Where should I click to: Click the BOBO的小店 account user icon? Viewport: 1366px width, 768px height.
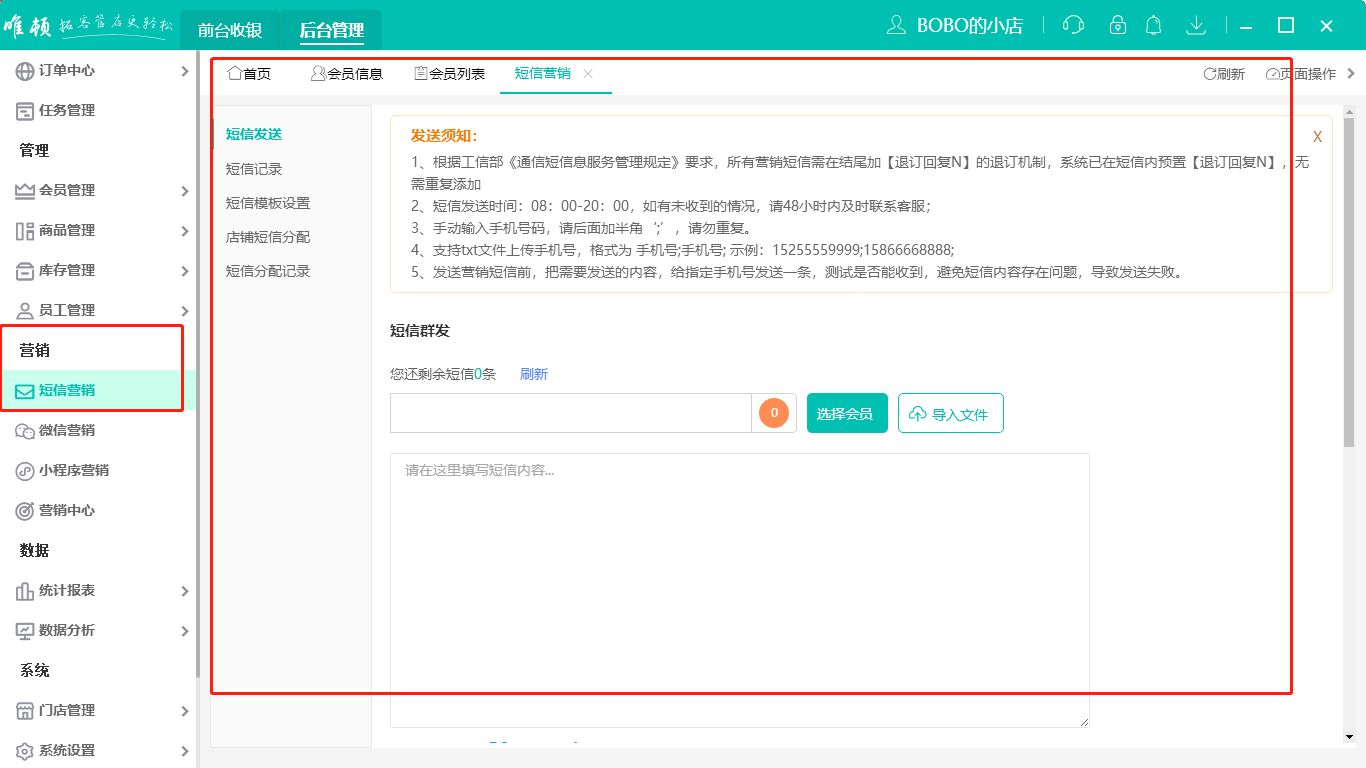point(897,25)
